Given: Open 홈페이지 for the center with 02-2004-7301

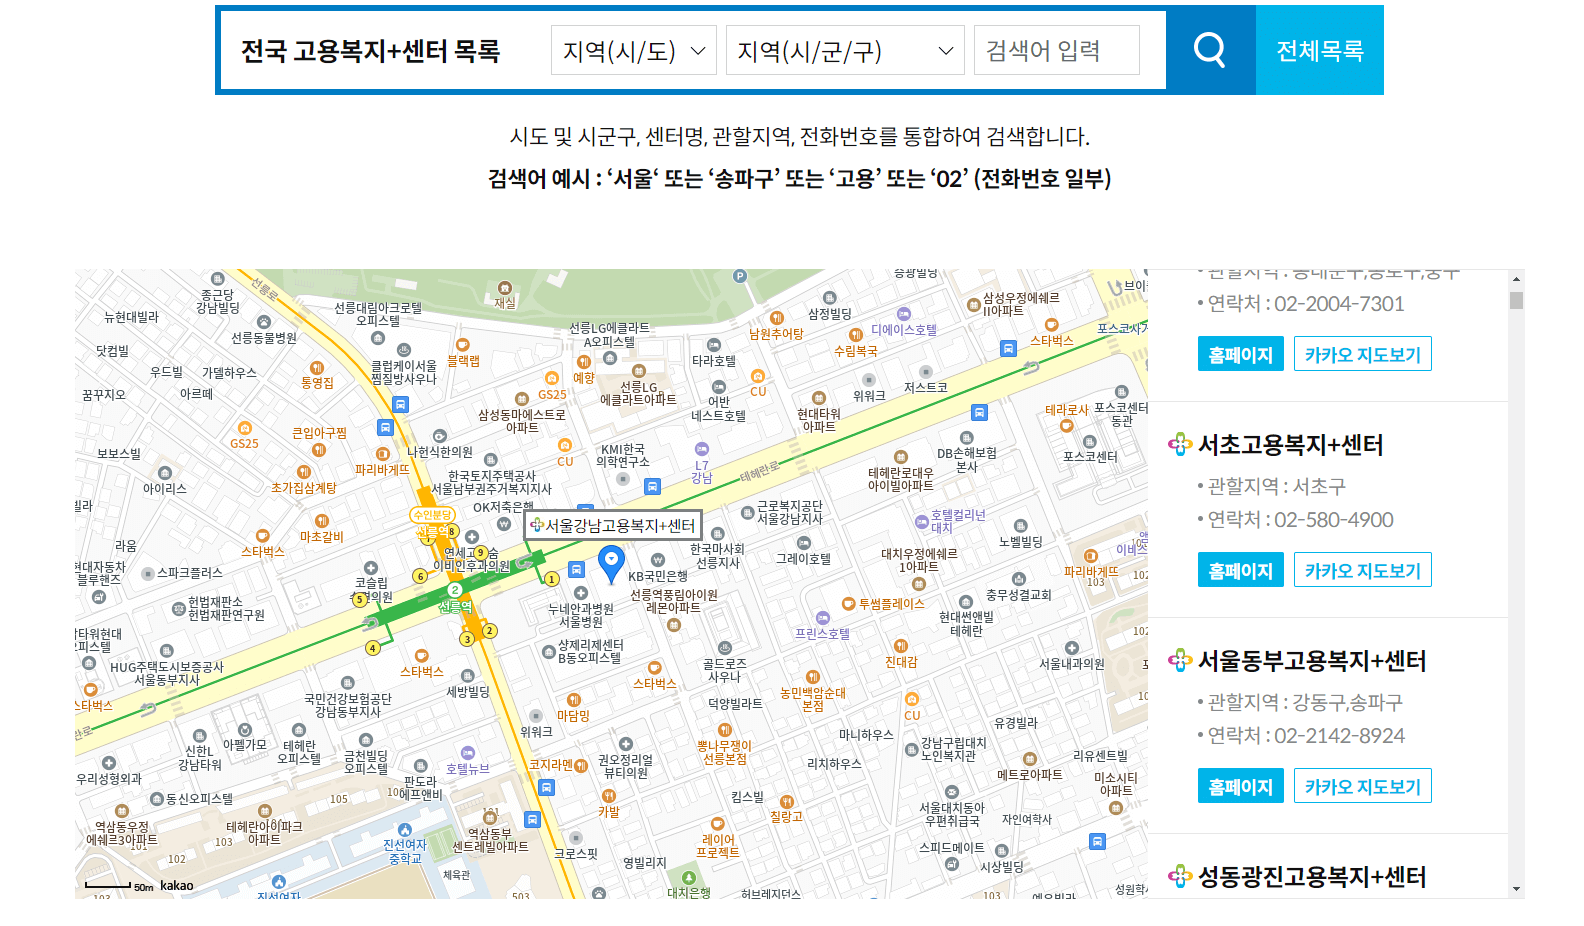Looking at the screenshot, I should pyautogui.click(x=1240, y=354).
